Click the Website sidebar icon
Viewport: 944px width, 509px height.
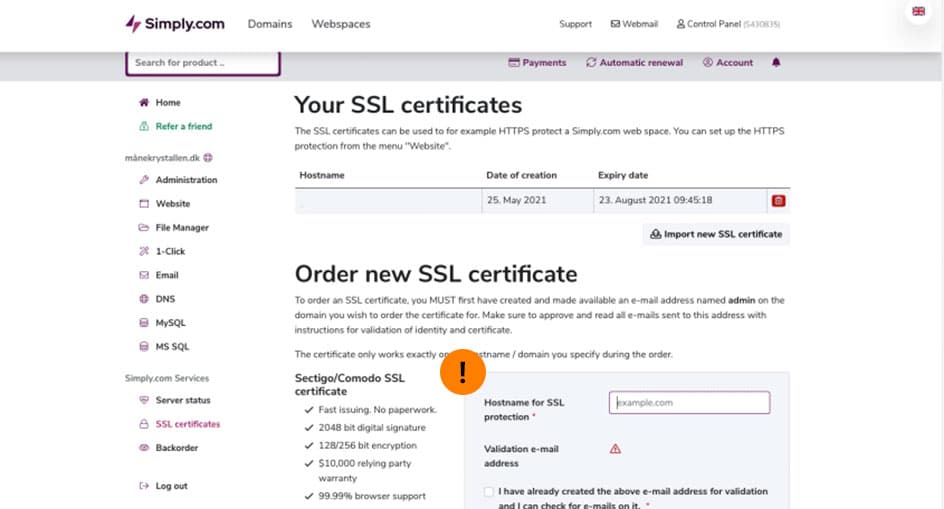pos(144,204)
